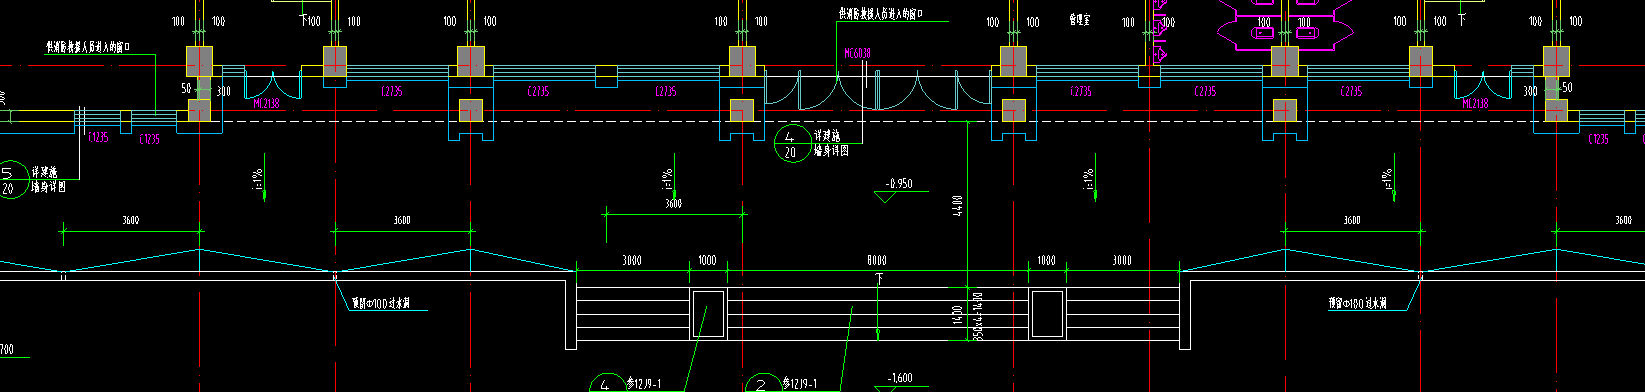Select the MC6038 door label
Screen dimensions: 1645x392
click(857, 52)
